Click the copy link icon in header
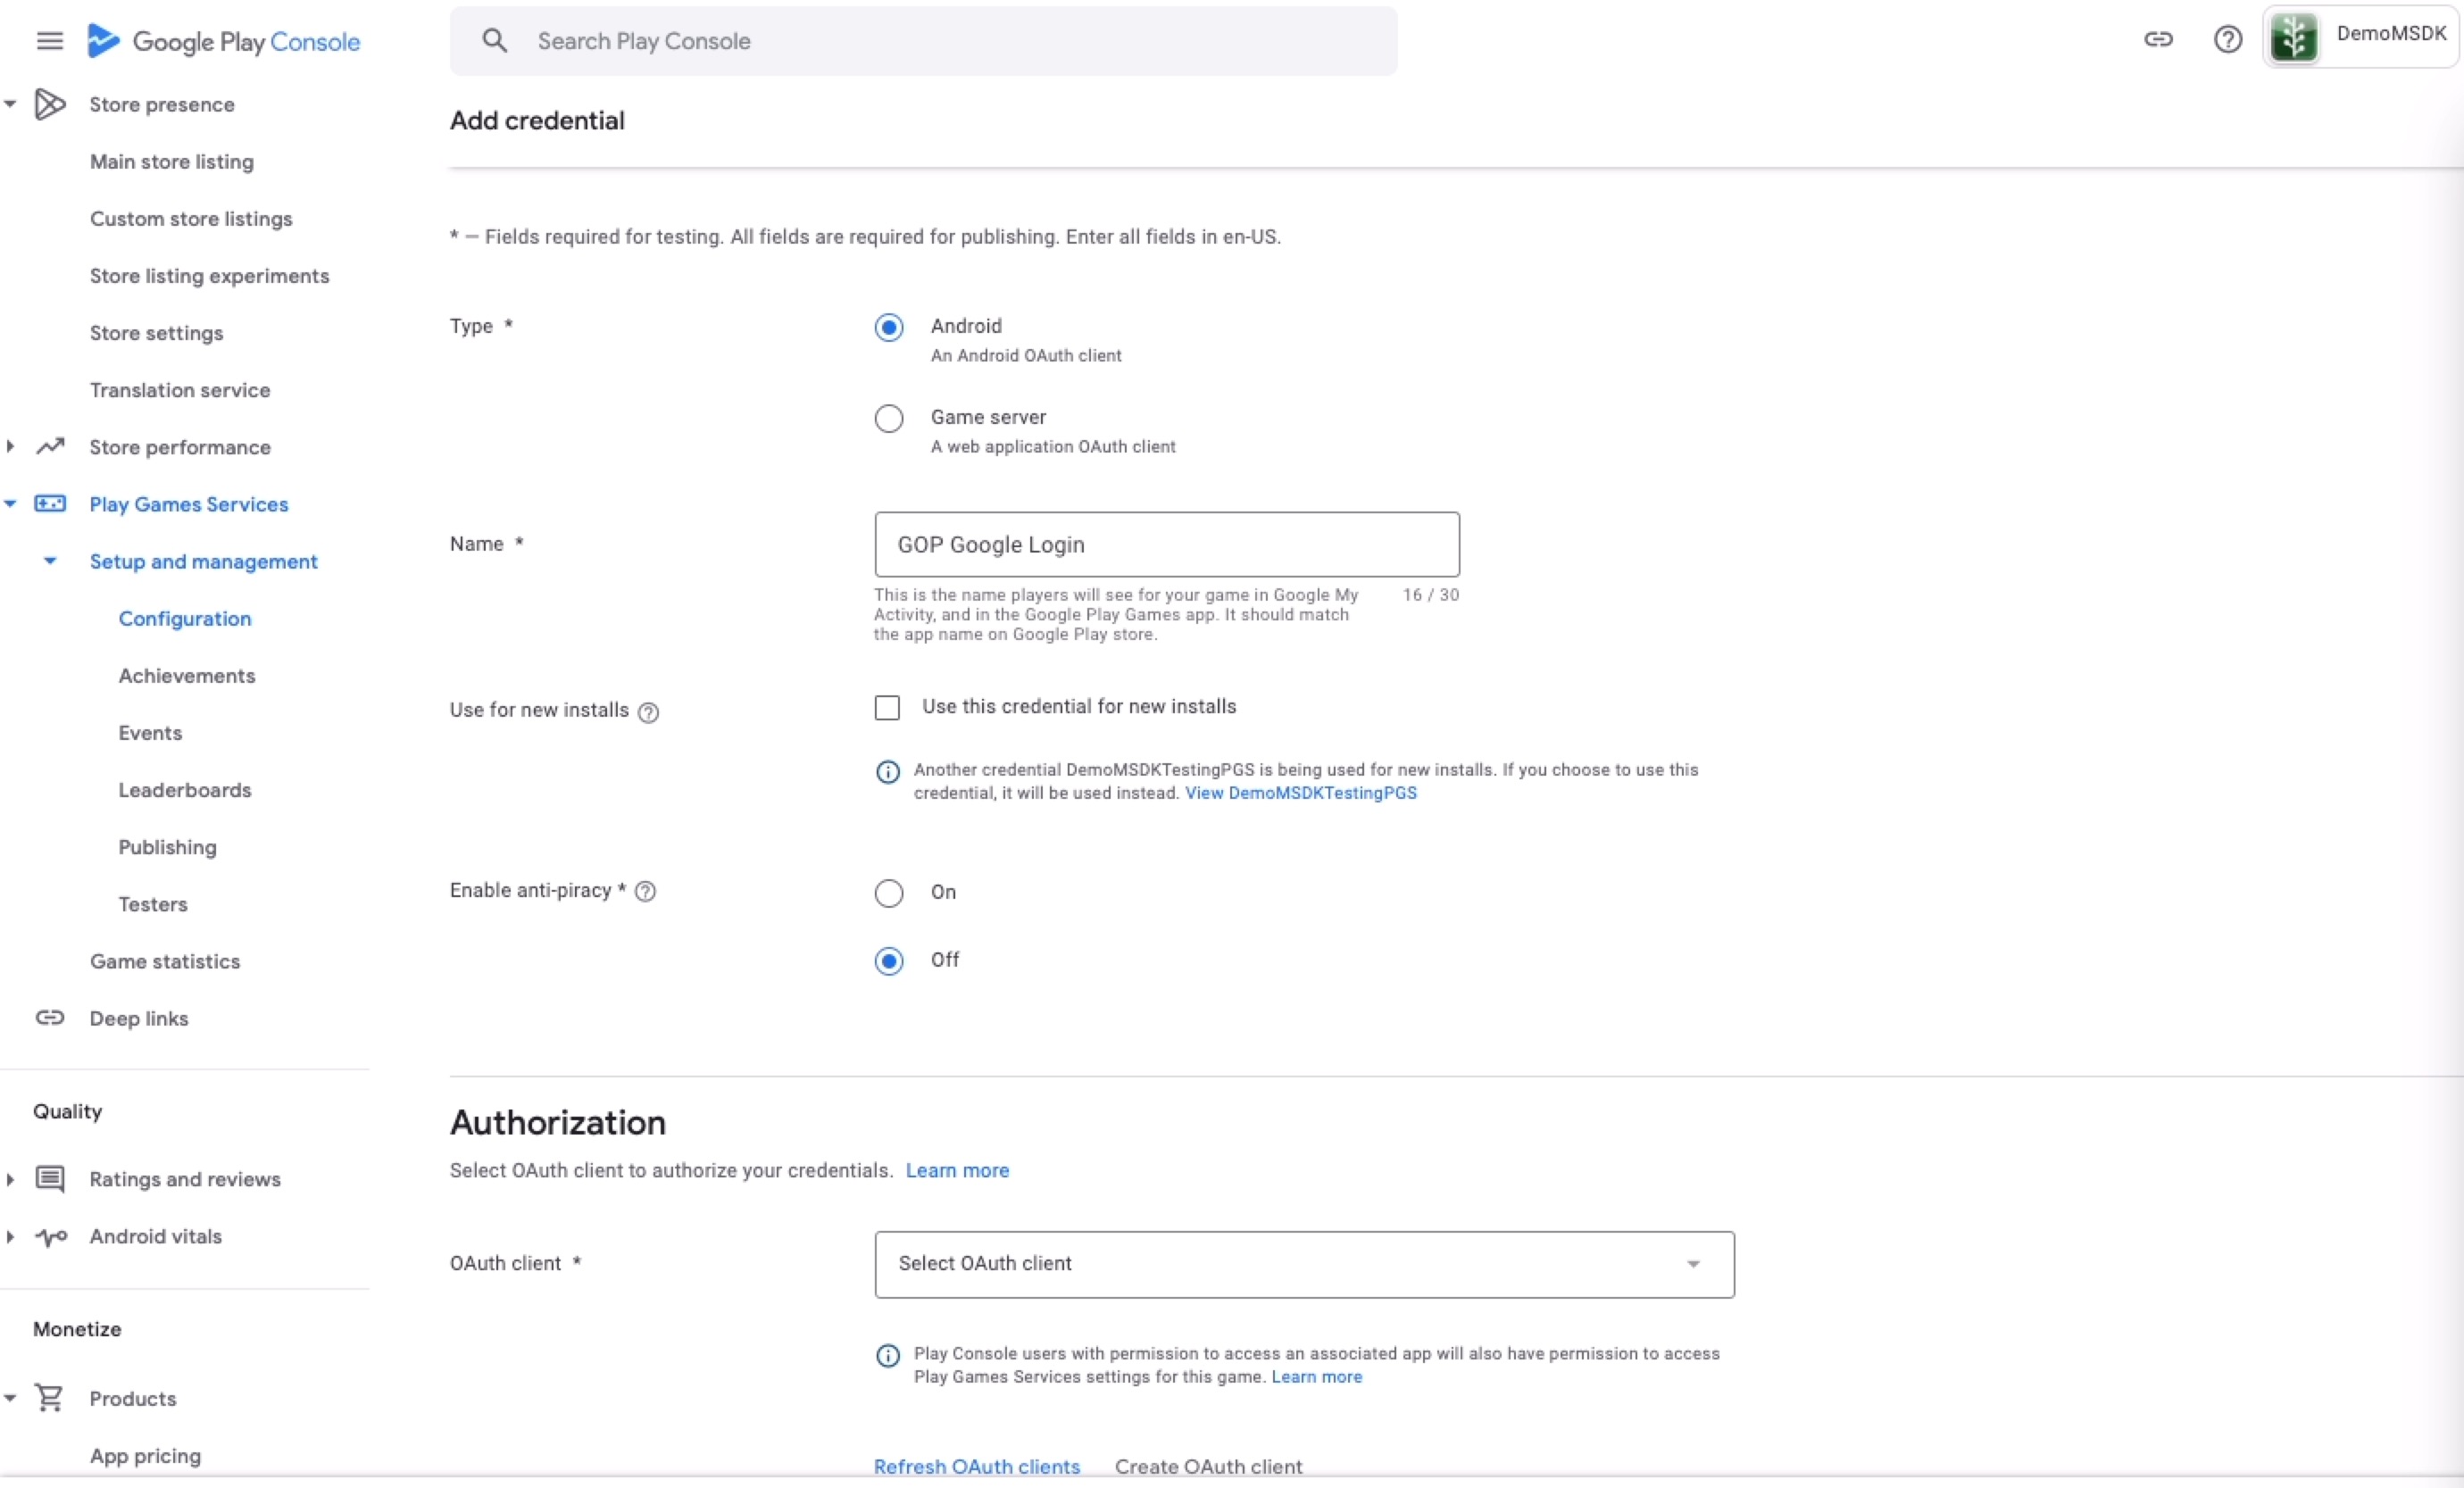The height and width of the screenshot is (1488, 2464). point(2158,40)
